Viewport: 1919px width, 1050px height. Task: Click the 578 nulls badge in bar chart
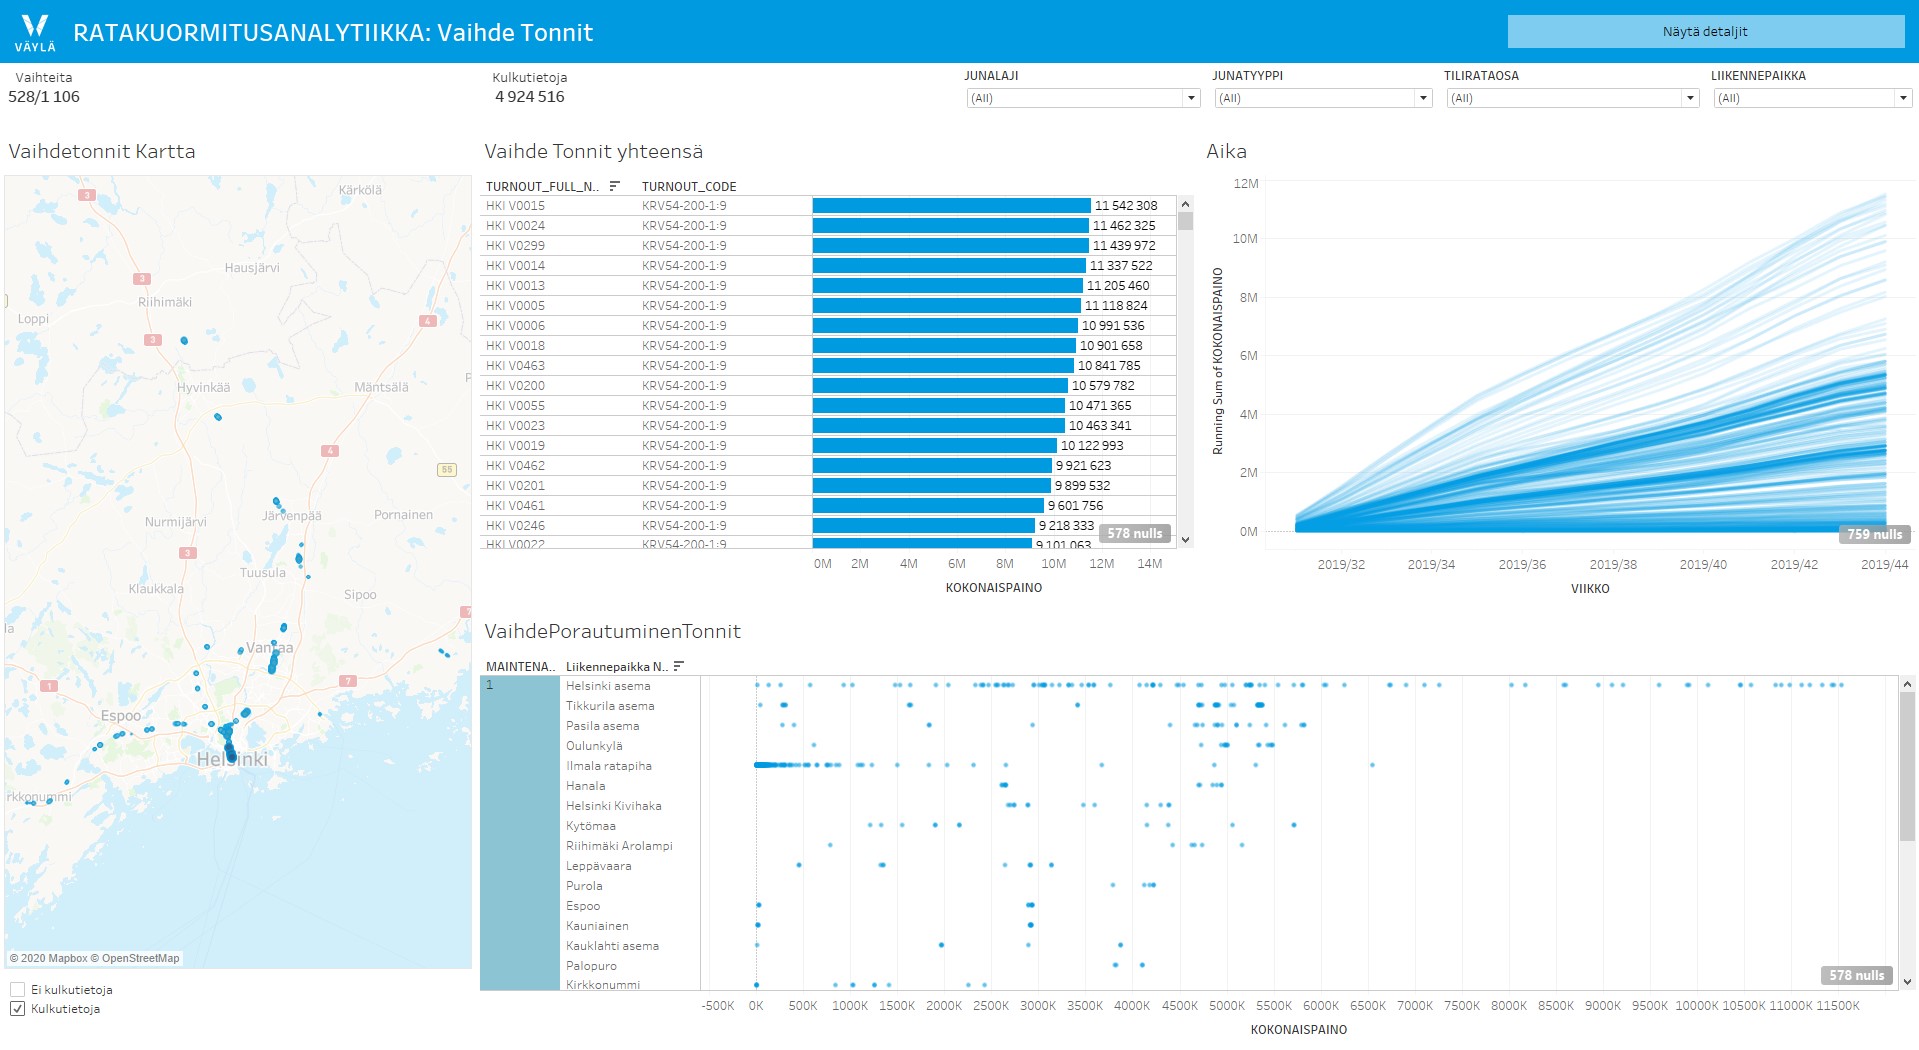click(x=1134, y=533)
